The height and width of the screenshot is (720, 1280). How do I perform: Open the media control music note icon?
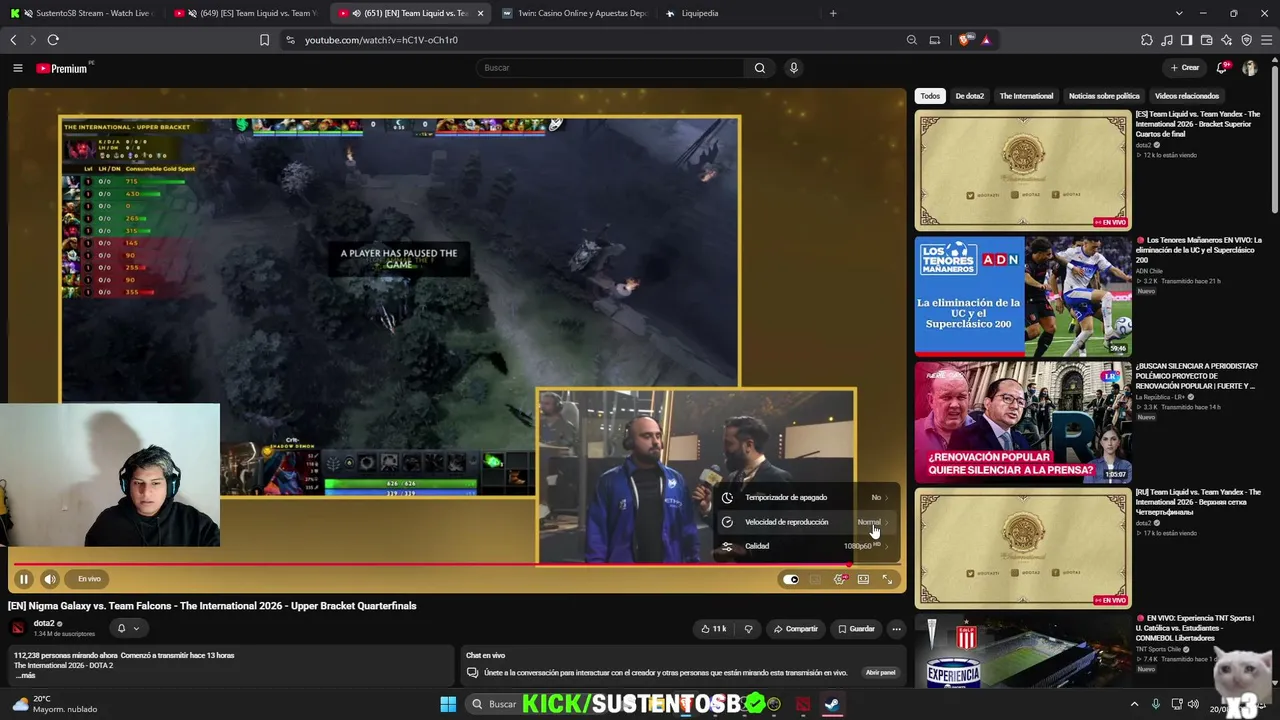point(1167,40)
